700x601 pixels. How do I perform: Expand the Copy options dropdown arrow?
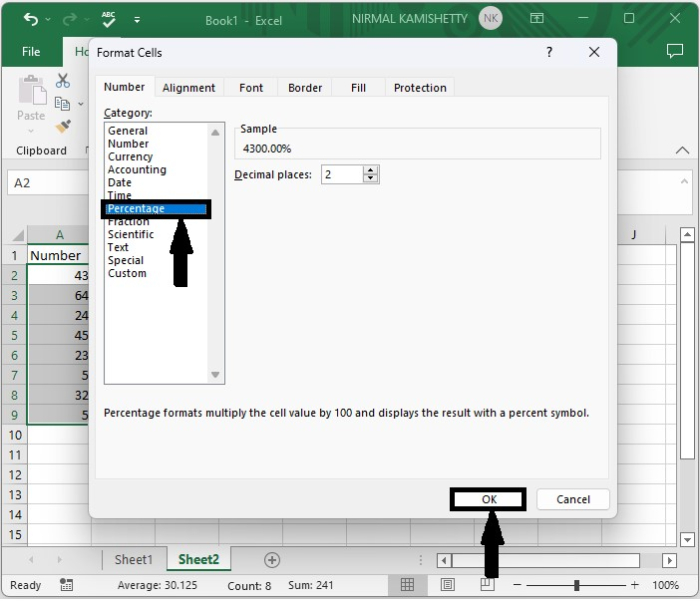click(81, 104)
